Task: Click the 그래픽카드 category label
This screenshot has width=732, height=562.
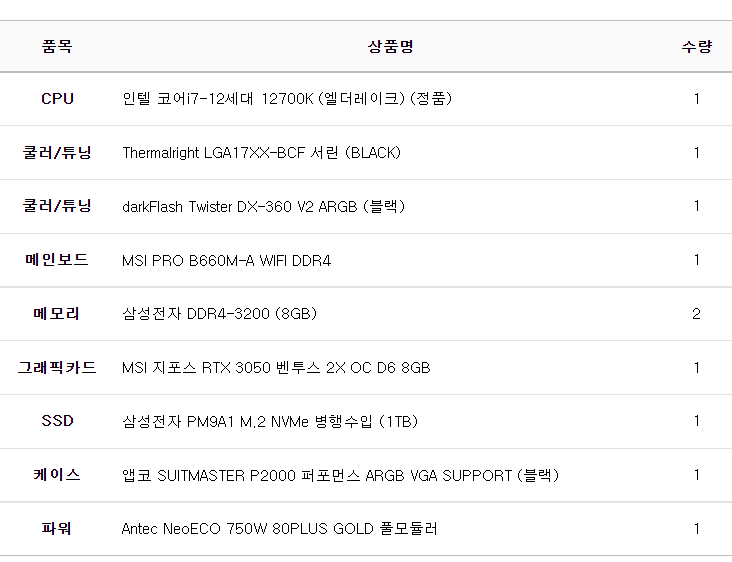Action: (x=57, y=368)
